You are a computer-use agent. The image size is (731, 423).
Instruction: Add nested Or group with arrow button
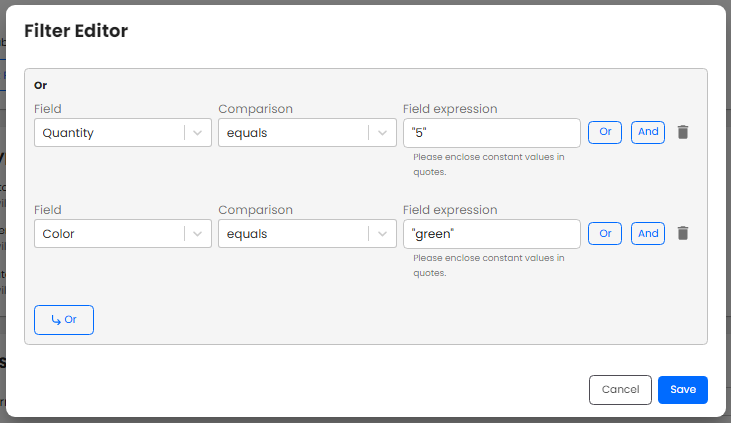tap(64, 320)
